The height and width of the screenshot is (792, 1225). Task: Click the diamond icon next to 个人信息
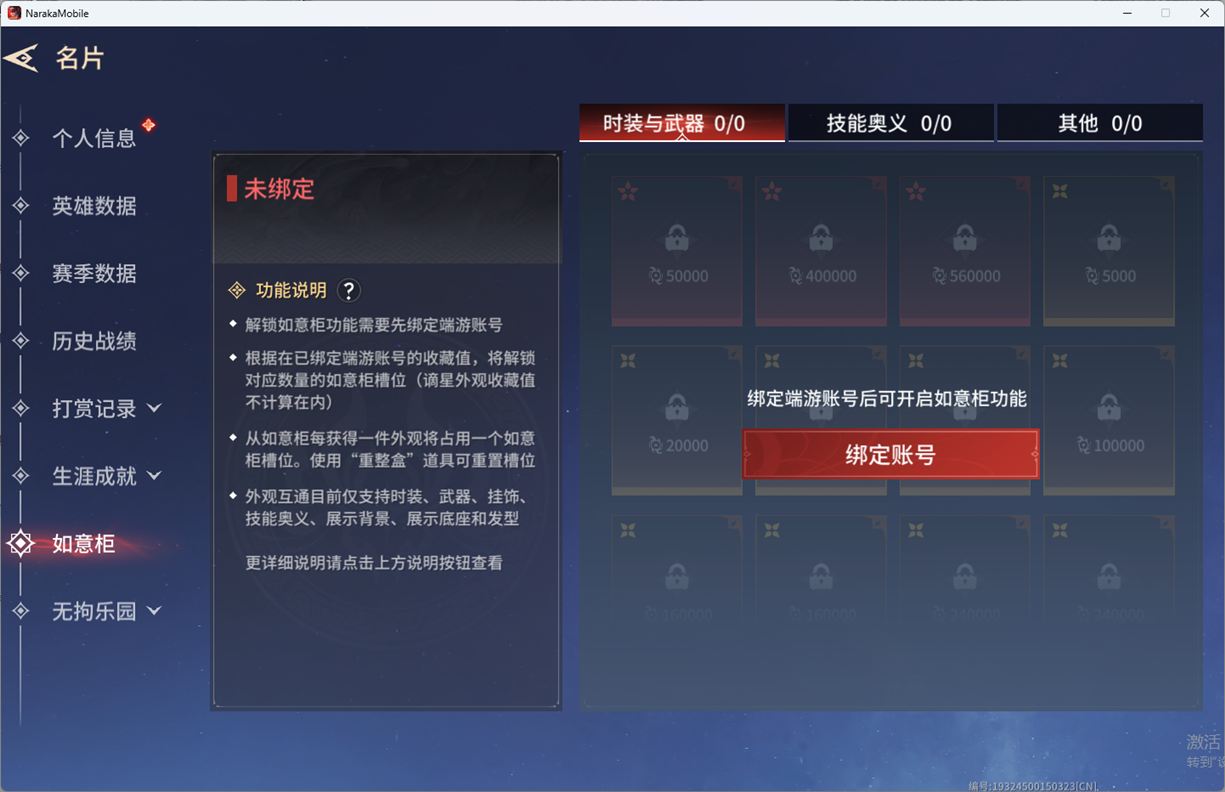21,138
